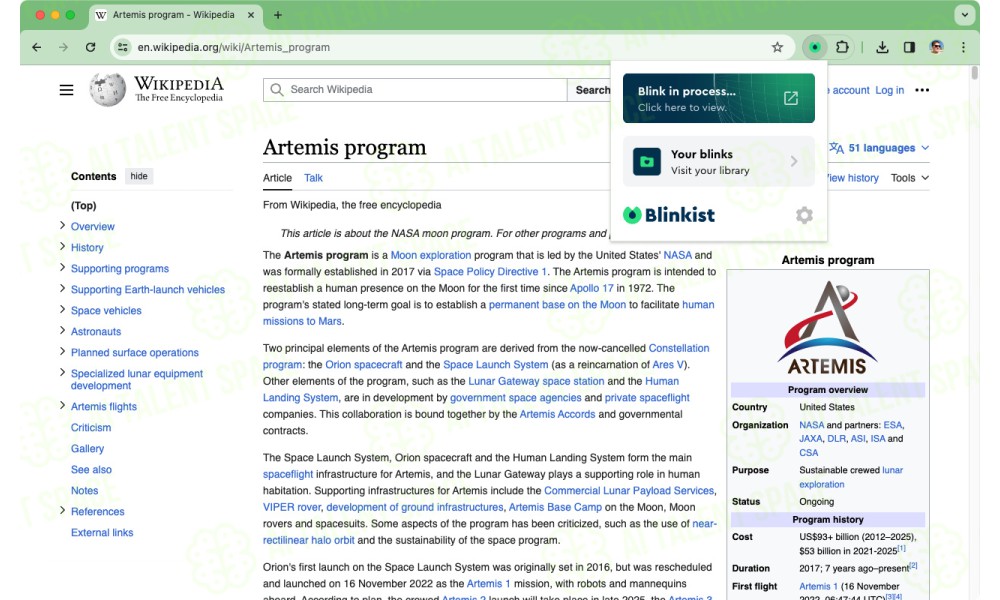This screenshot has width=1000, height=600.
Task: Click the ESA link in infobox
Action: [893, 425]
